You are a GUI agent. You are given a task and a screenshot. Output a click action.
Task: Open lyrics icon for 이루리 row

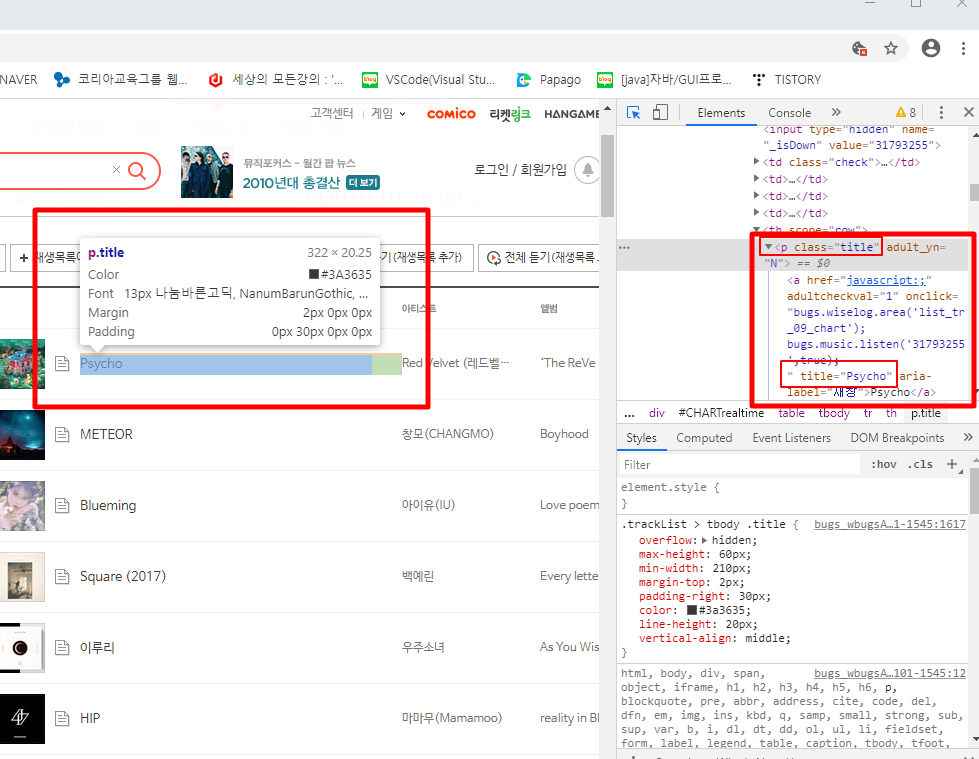pyautogui.click(x=62, y=647)
